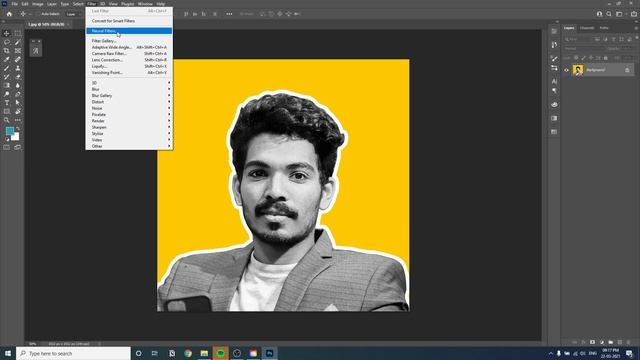Image resolution: width=640 pixels, height=360 pixels.
Task: Select the Horizontal Type tool
Action: [7, 103]
